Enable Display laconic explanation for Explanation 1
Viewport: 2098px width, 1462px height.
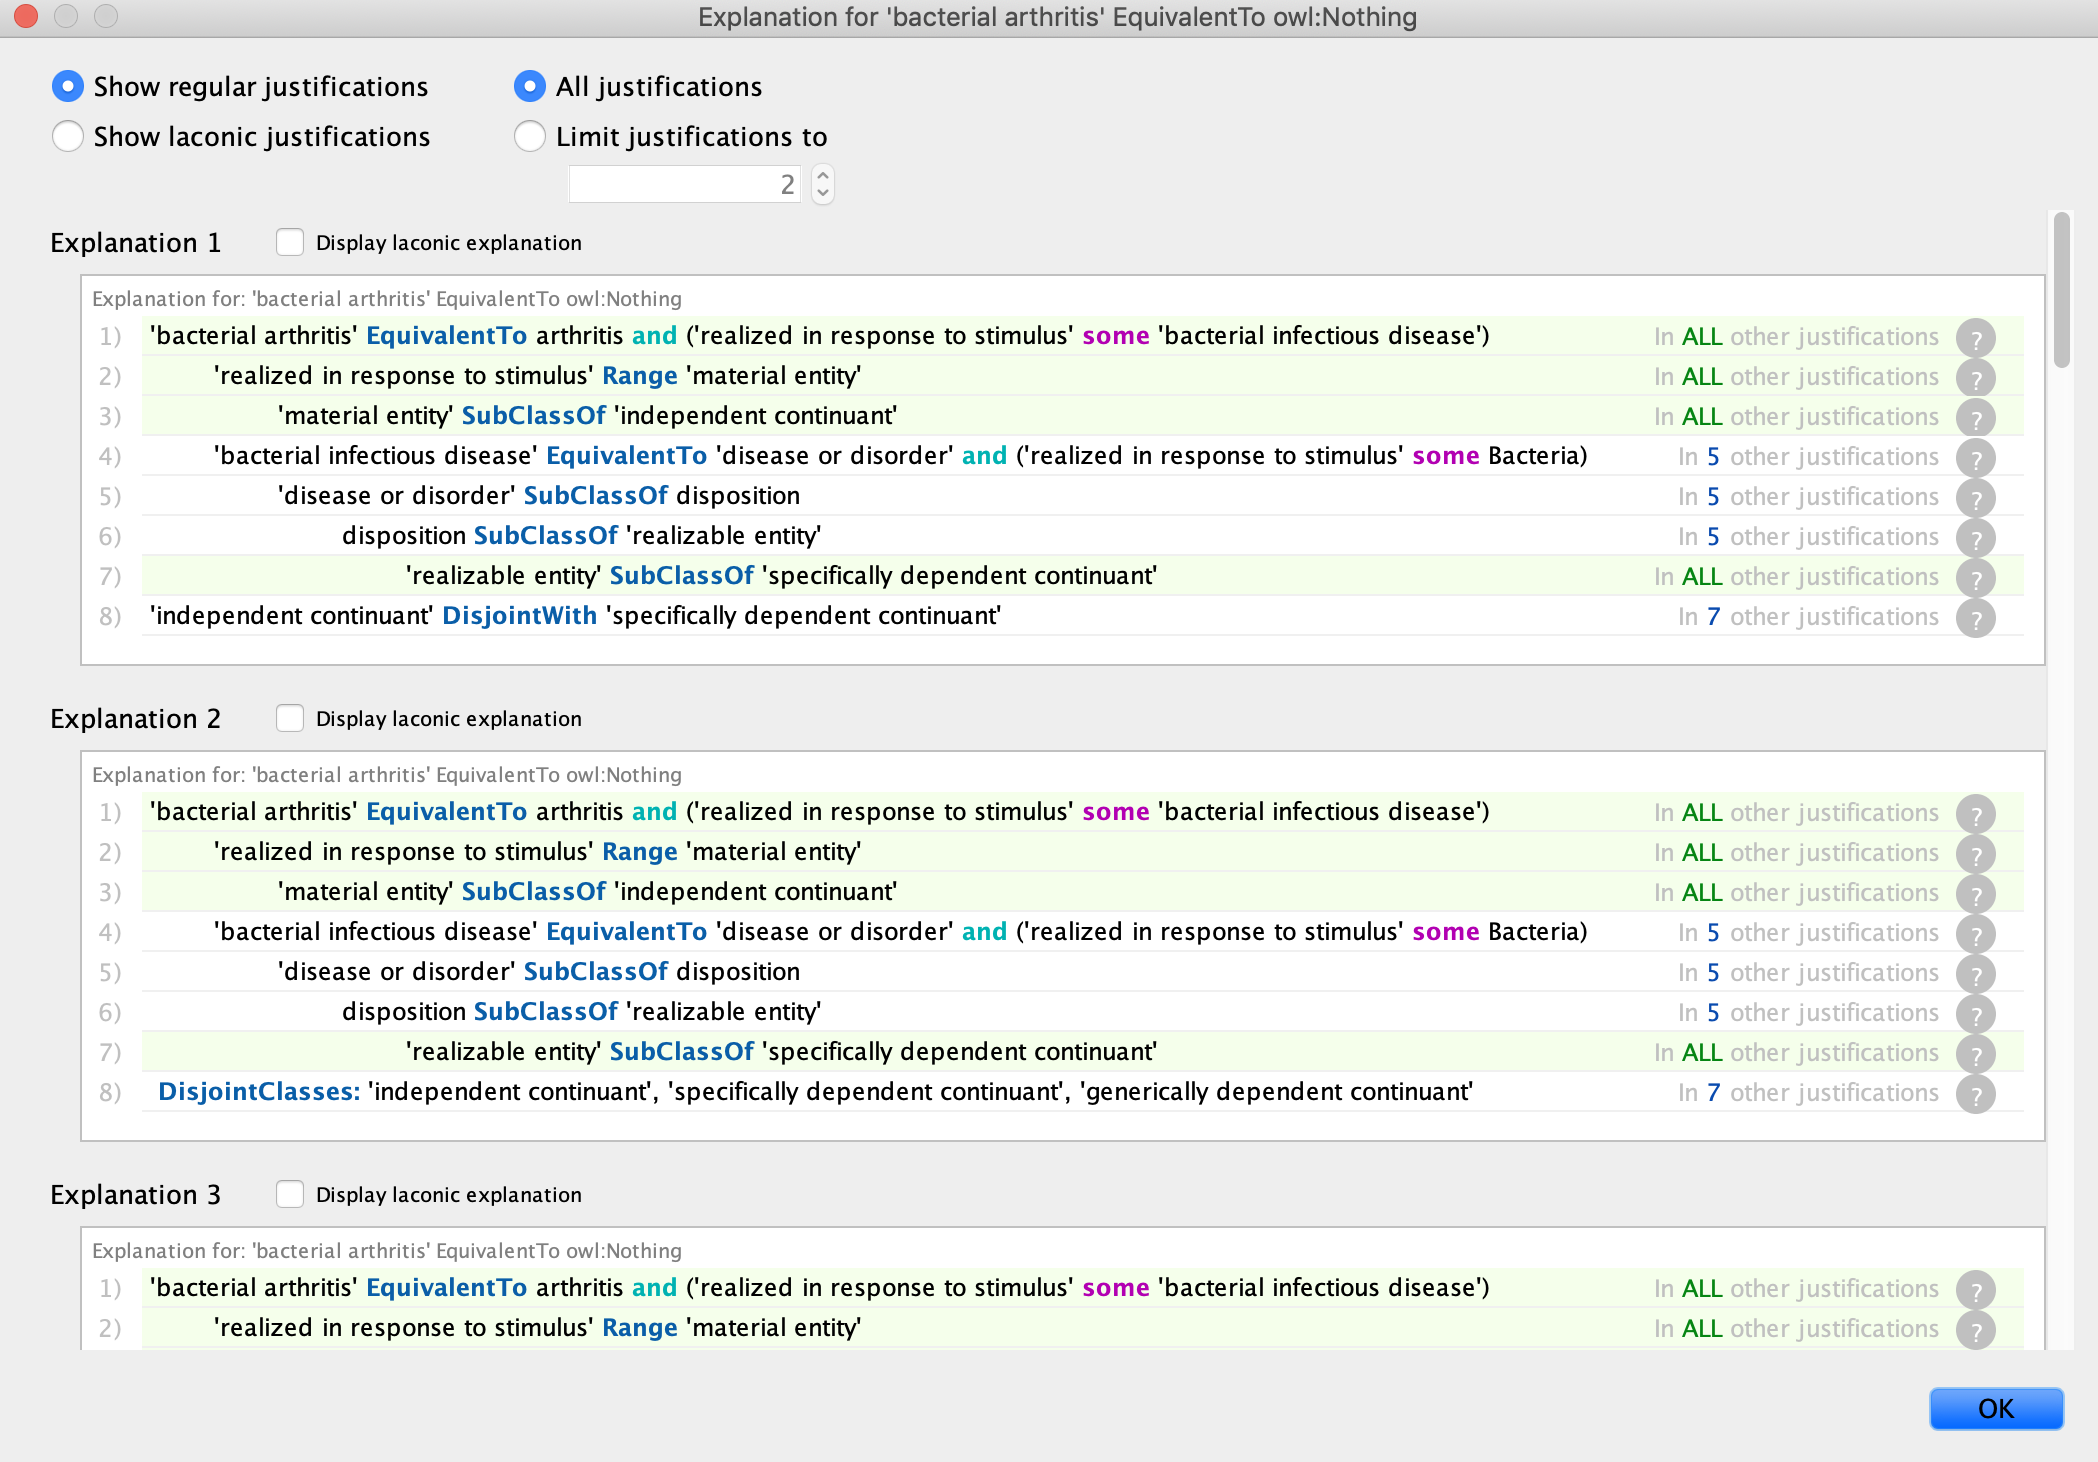pyautogui.click(x=290, y=242)
